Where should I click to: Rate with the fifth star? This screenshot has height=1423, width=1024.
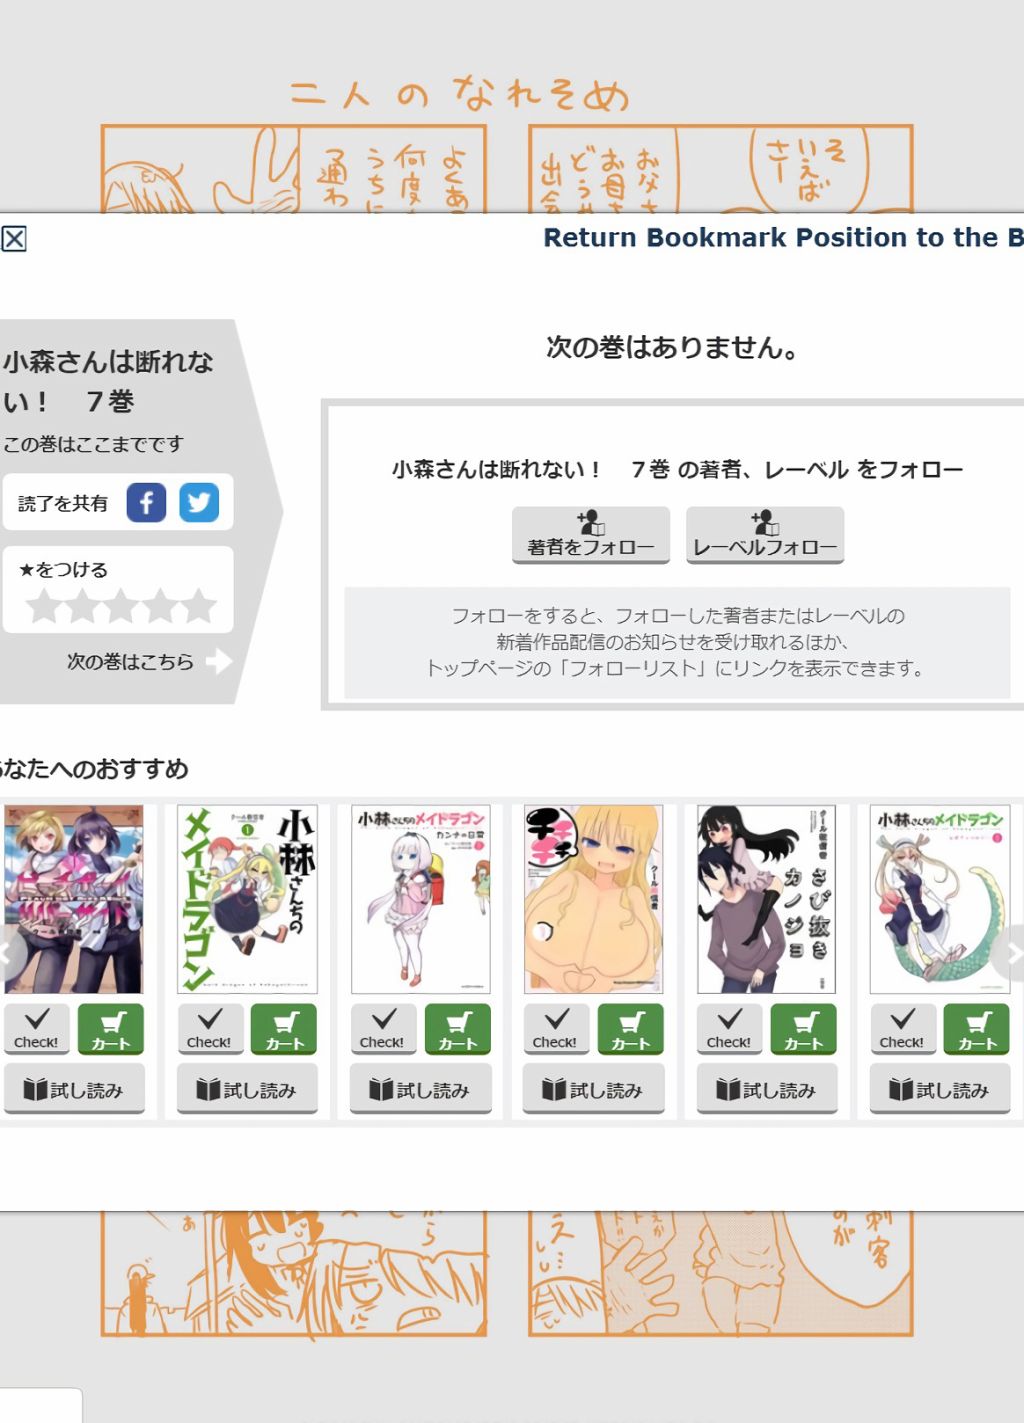point(198,606)
